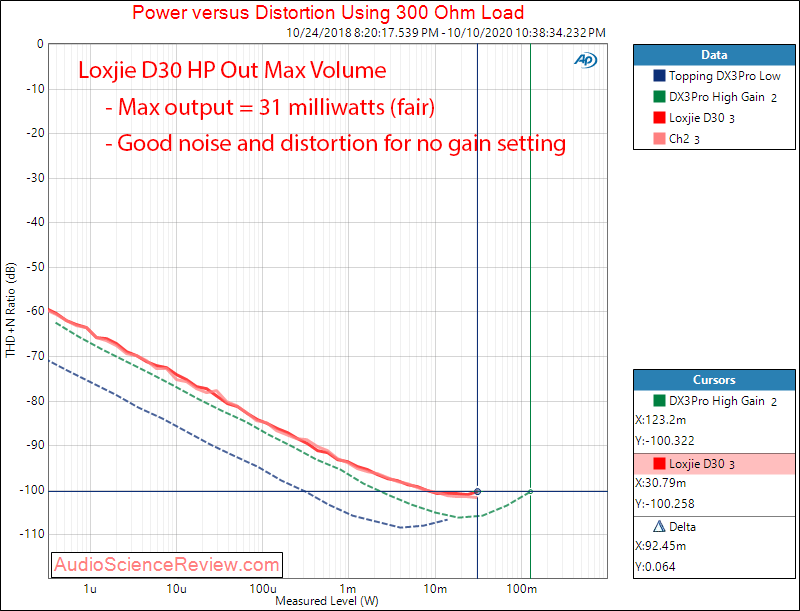The image size is (800, 611).
Task: Click the '100u' x-axis tick label
Action: pyautogui.click(x=263, y=589)
